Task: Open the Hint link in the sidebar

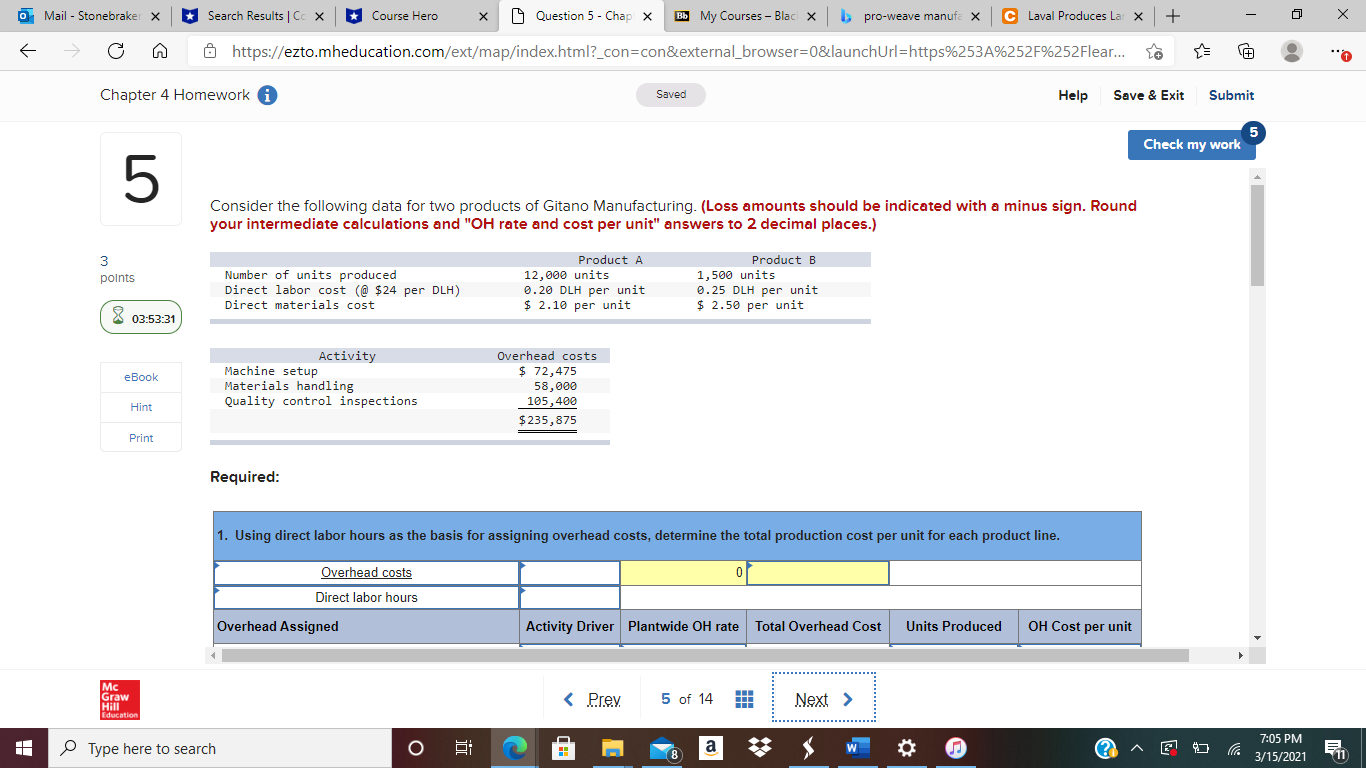Action: click(x=140, y=407)
